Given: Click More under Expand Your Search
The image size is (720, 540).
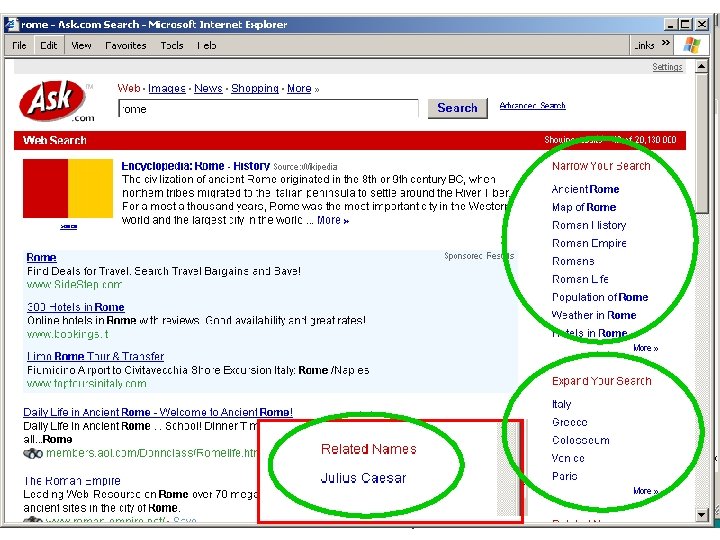Looking at the screenshot, I should [x=646, y=491].
